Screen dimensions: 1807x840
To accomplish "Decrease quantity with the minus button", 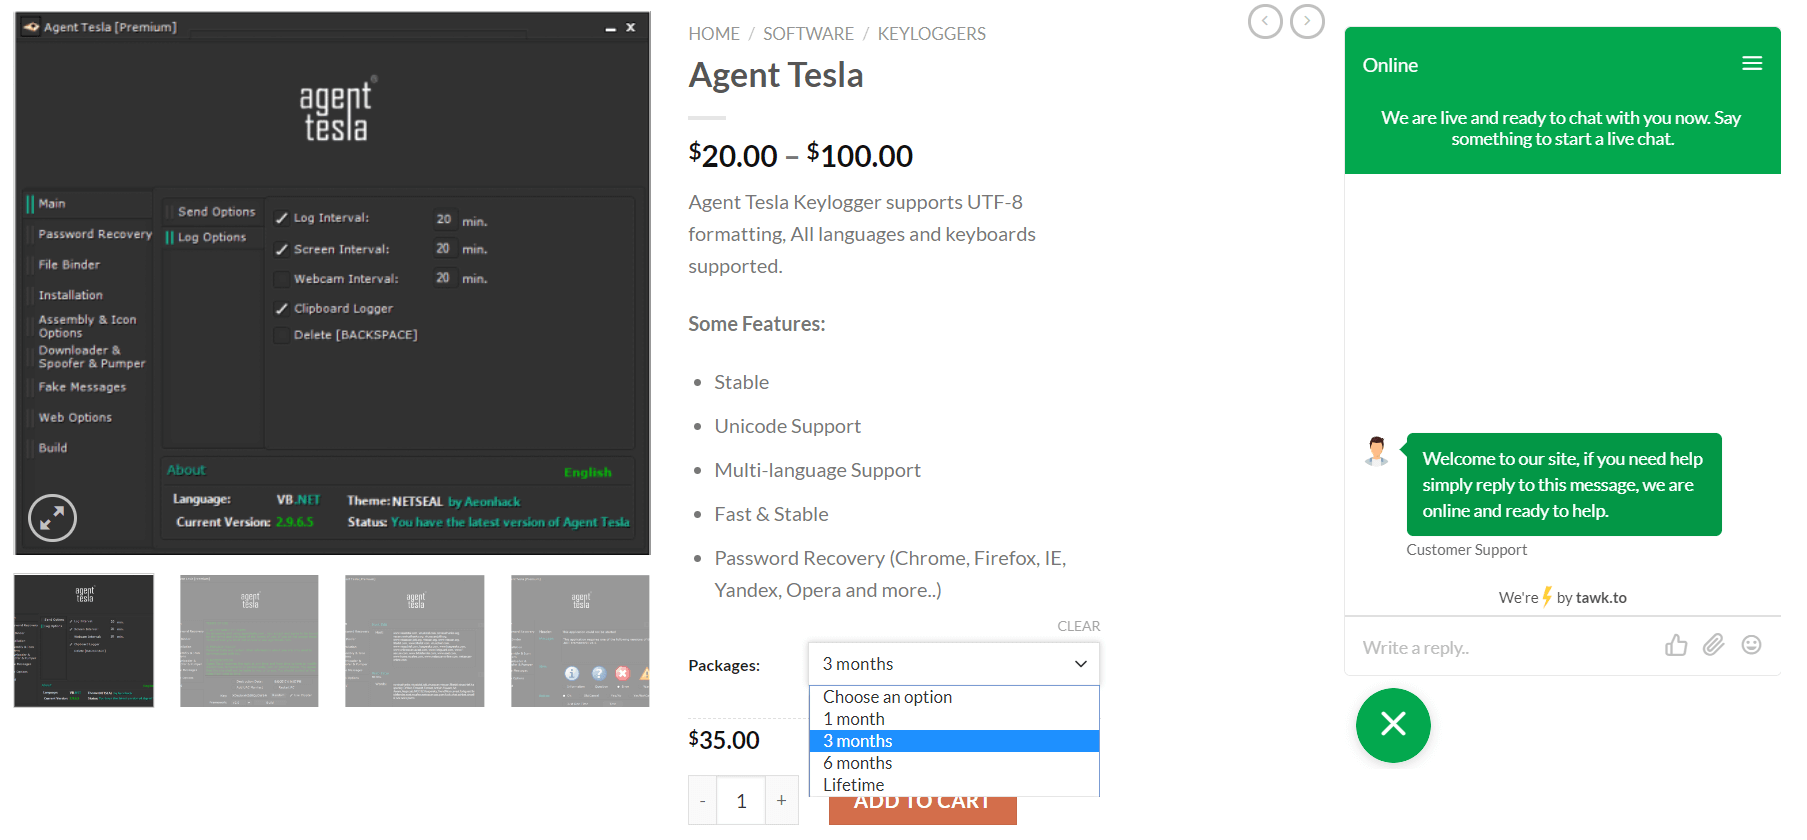I will click(703, 801).
